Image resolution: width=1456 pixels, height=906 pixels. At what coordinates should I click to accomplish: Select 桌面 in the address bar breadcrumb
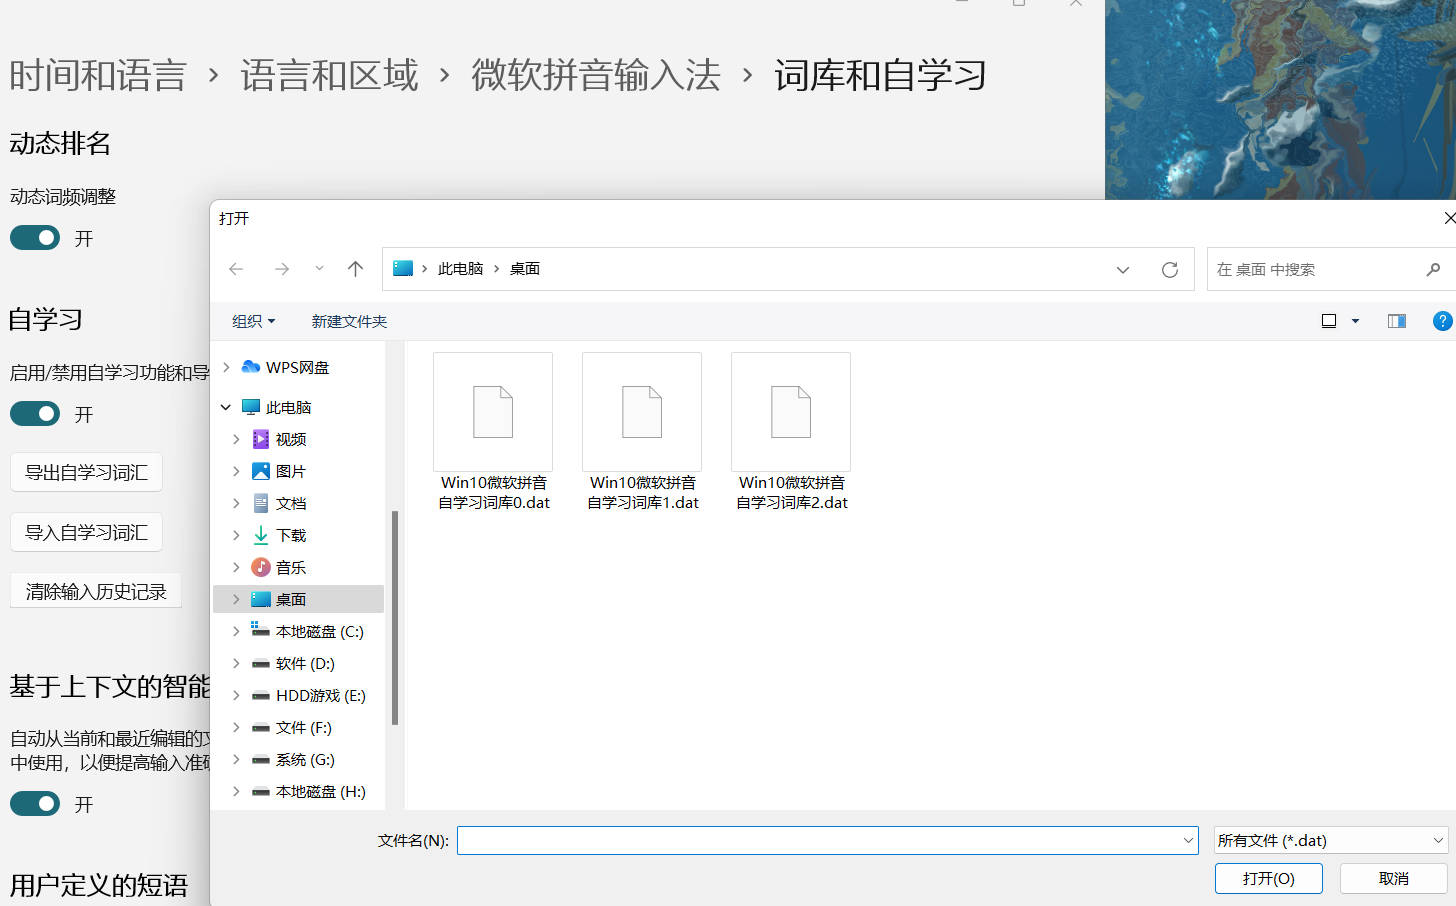pyautogui.click(x=525, y=268)
